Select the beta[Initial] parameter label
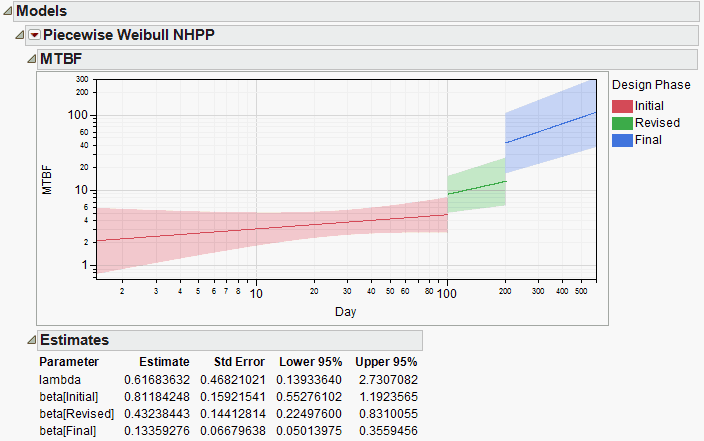The width and height of the screenshot is (704, 441). (x=69, y=397)
